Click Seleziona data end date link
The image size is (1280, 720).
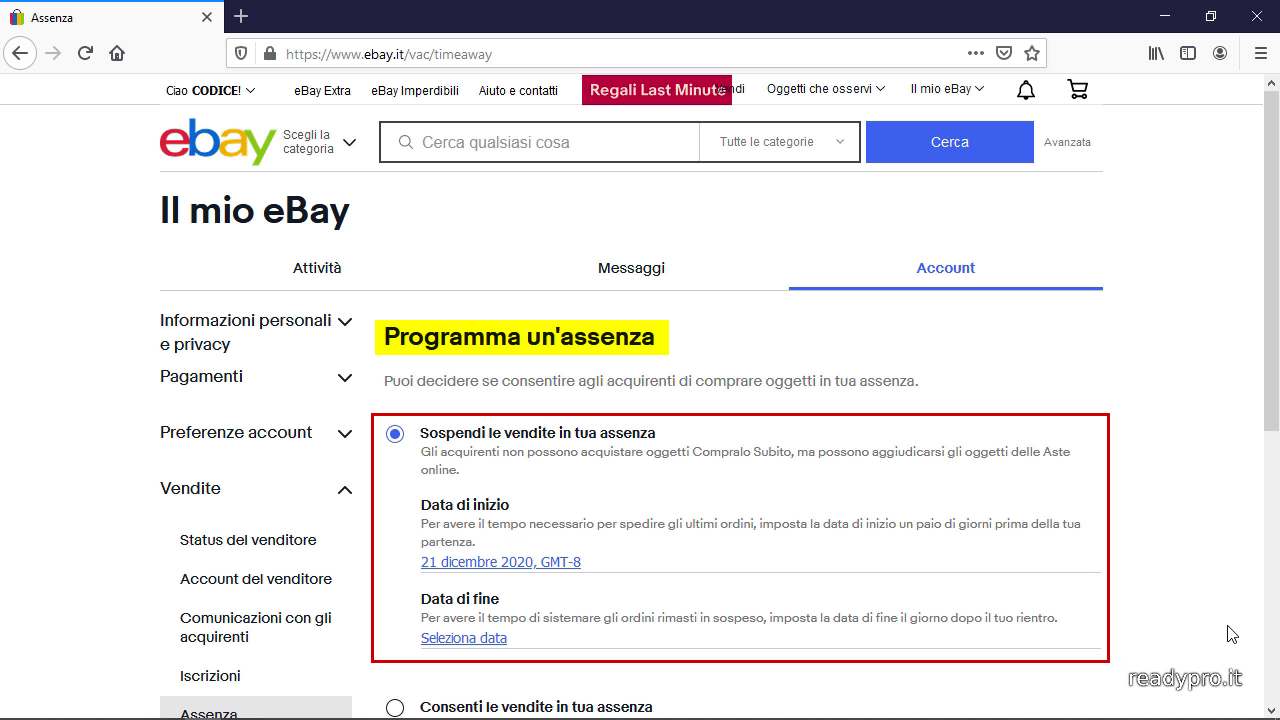(x=464, y=638)
